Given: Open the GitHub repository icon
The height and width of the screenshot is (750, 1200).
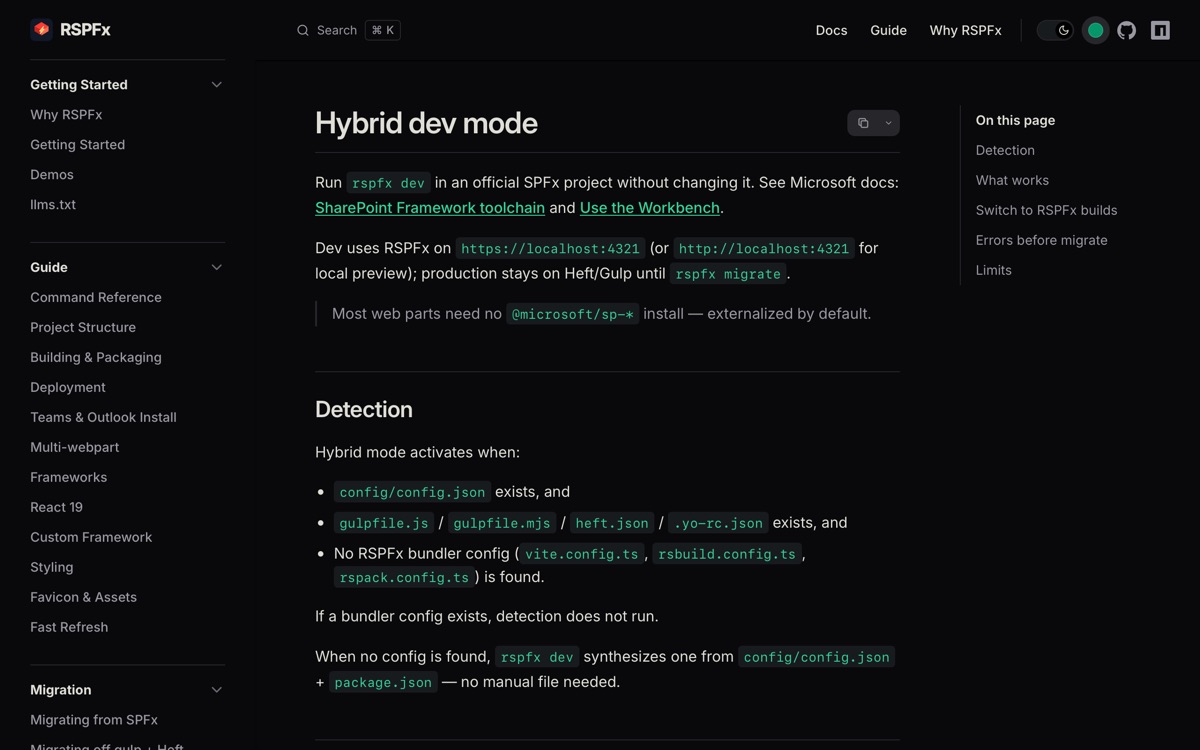Looking at the screenshot, I should (x=1127, y=30).
